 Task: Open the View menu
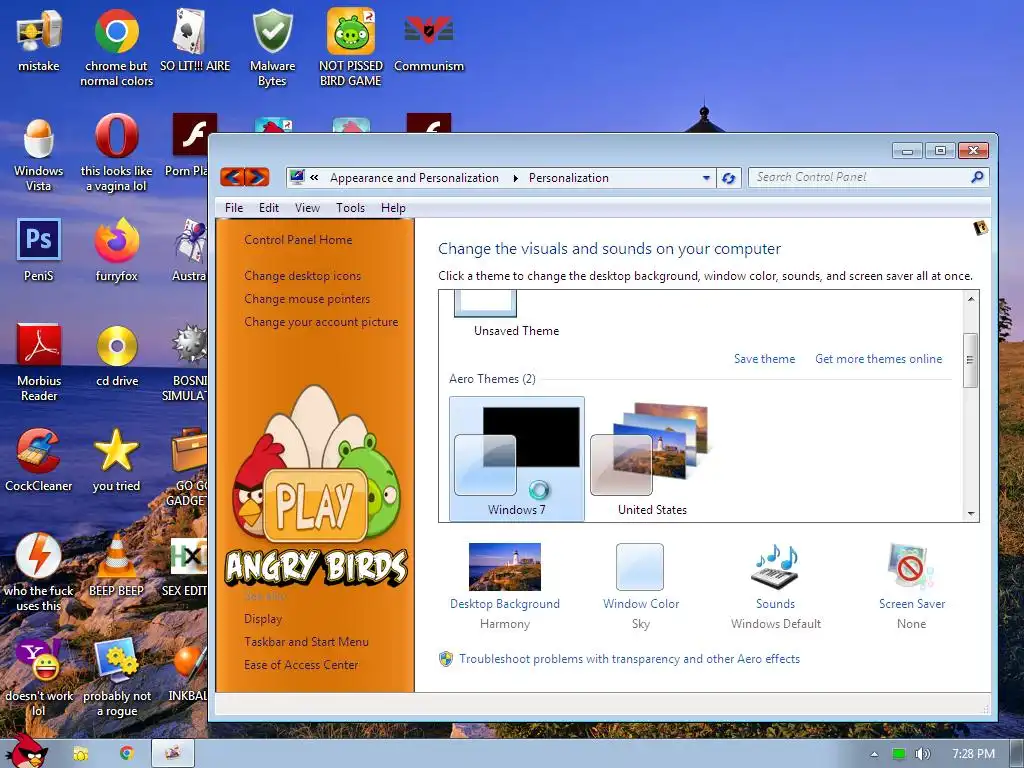click(307, 208)
